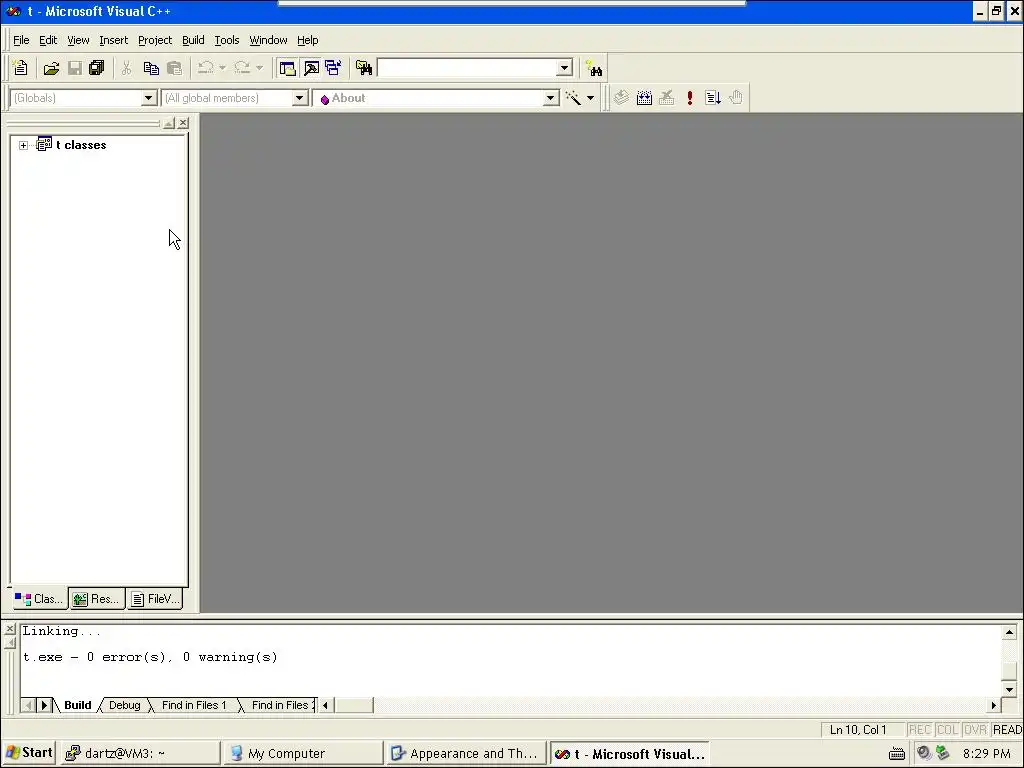
Task: Click the output tabs scroll-right arrow
Action: point(44,705)
